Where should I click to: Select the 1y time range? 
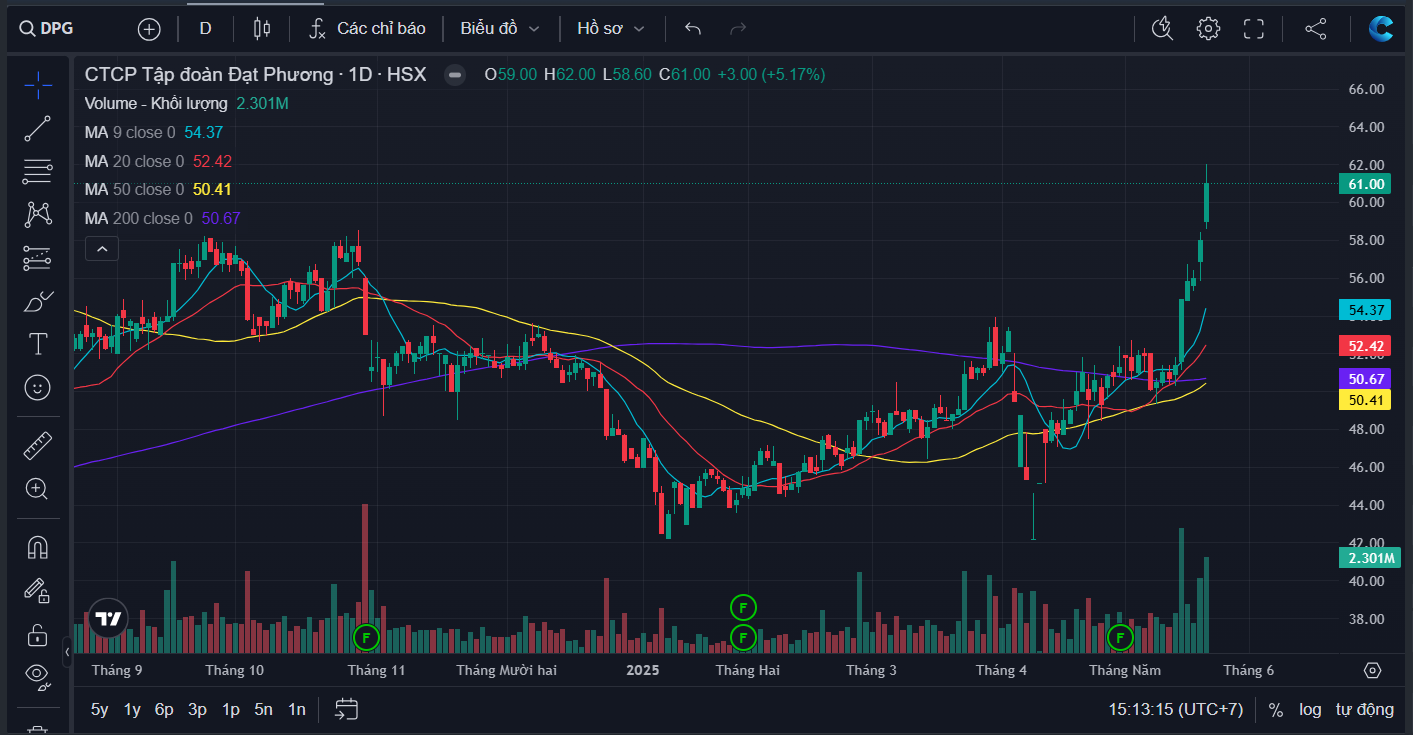132,710
